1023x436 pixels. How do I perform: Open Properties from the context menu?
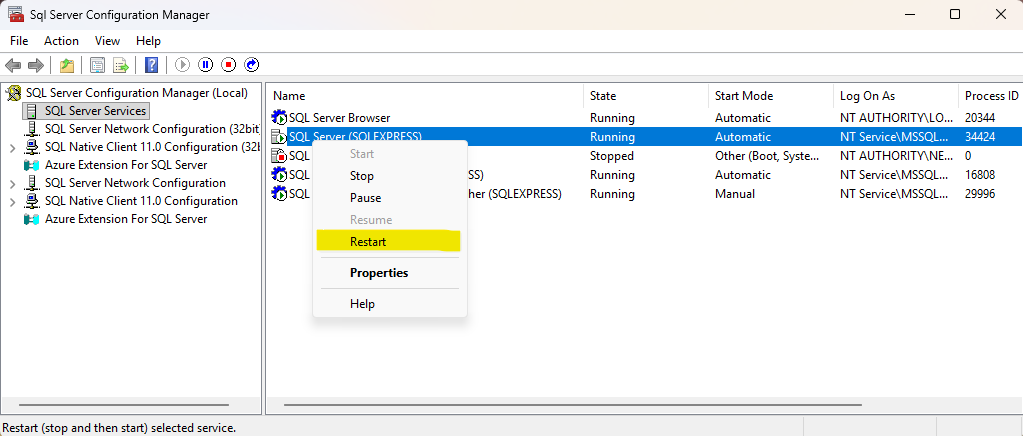coord(379,273)
